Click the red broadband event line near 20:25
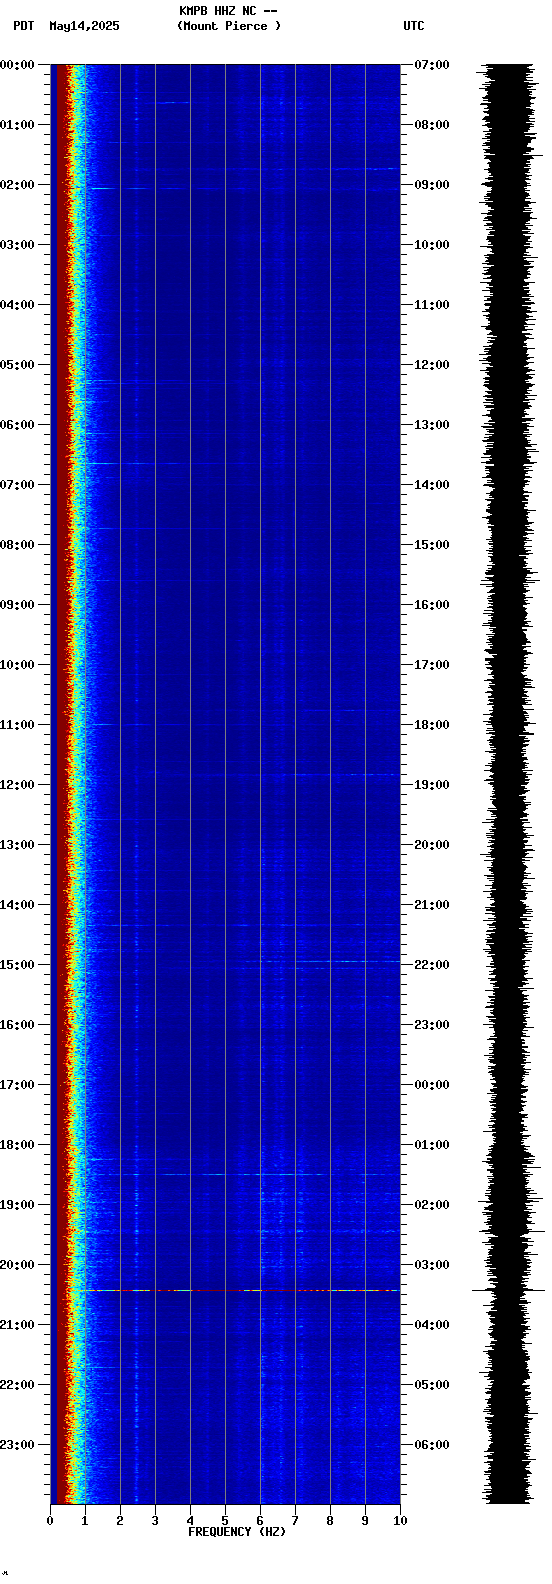This screenshot has width=552, height=1584. (238, 1290)
